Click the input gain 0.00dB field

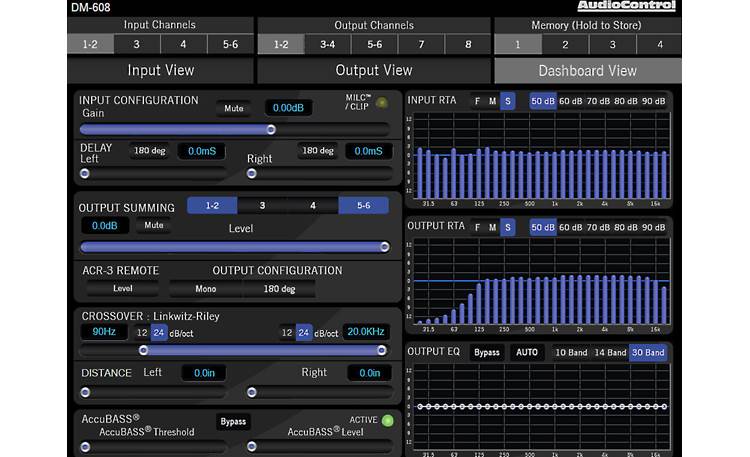[x=288, y=108]
